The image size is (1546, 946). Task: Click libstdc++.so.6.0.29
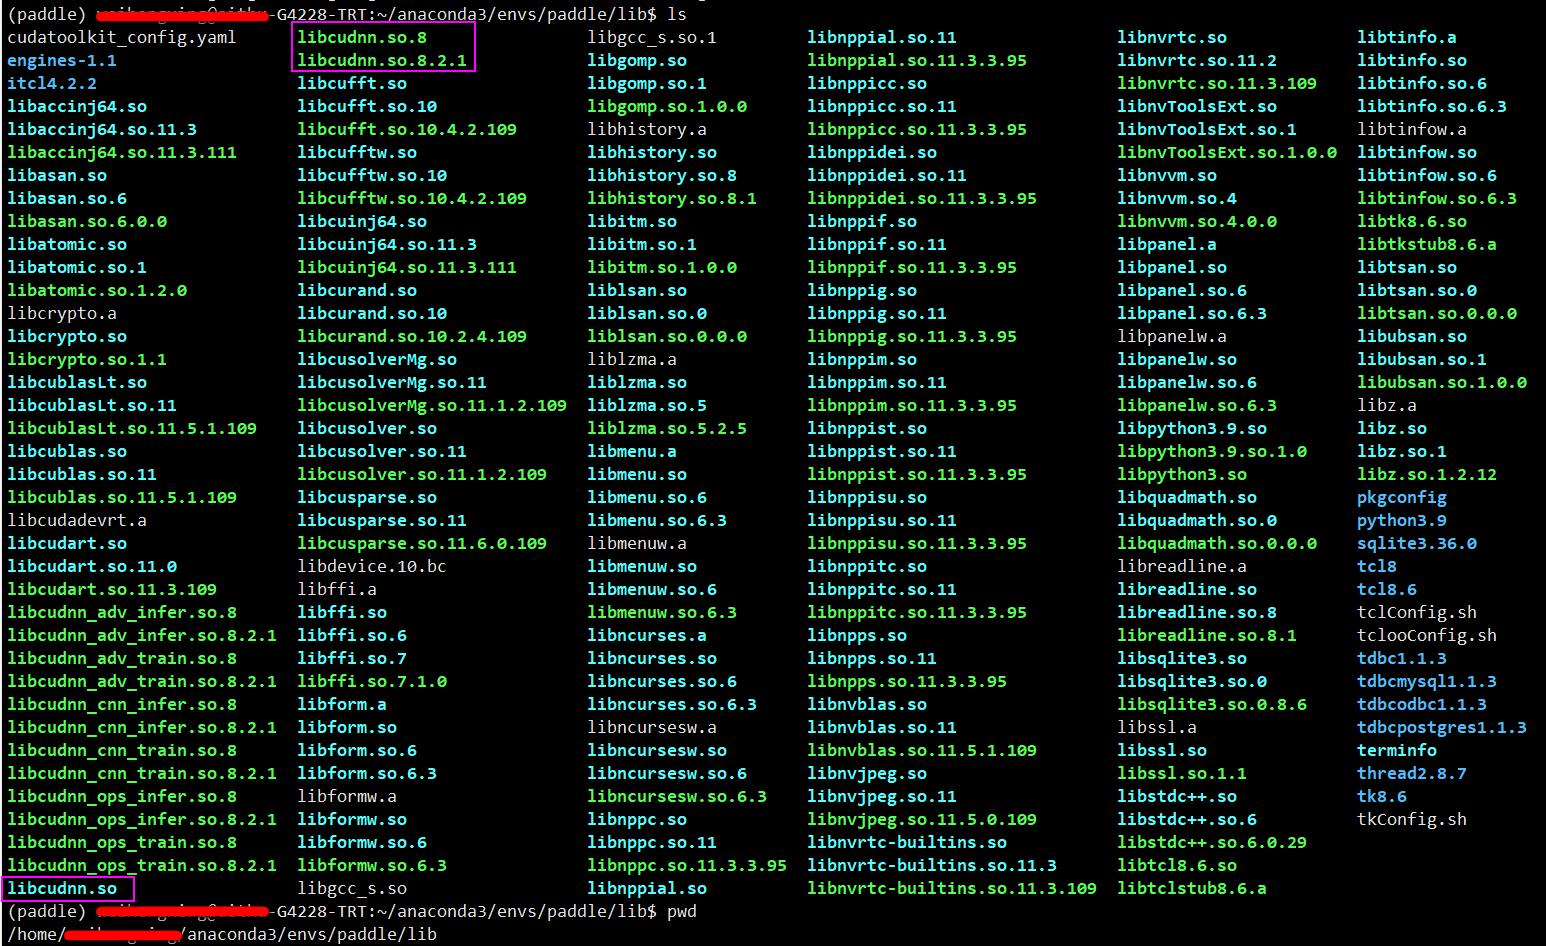tap(1212, 842)
